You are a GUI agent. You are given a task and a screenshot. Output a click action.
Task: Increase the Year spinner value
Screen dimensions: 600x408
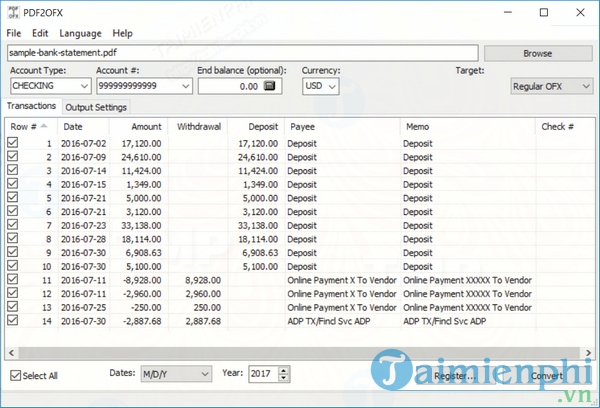285,369
